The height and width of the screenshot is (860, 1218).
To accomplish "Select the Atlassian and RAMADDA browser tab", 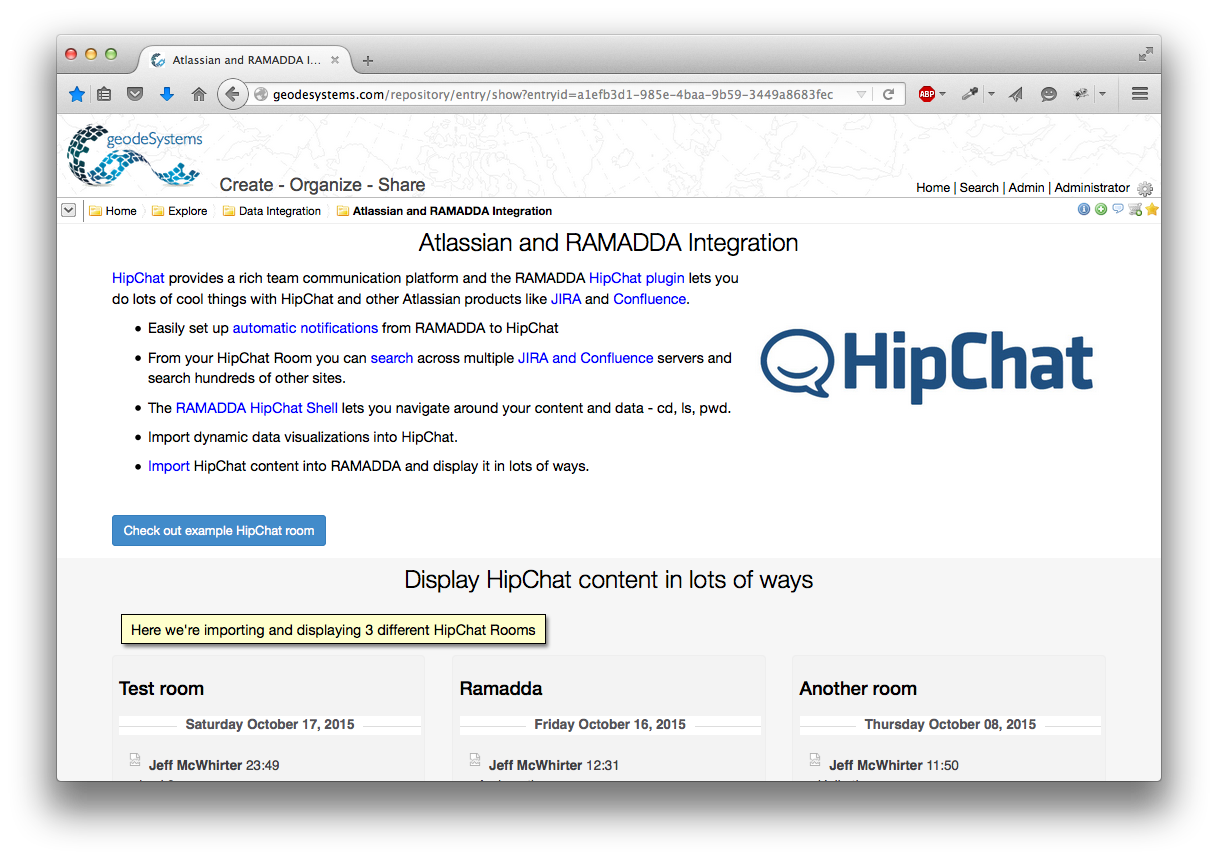I will coord(244,60).
